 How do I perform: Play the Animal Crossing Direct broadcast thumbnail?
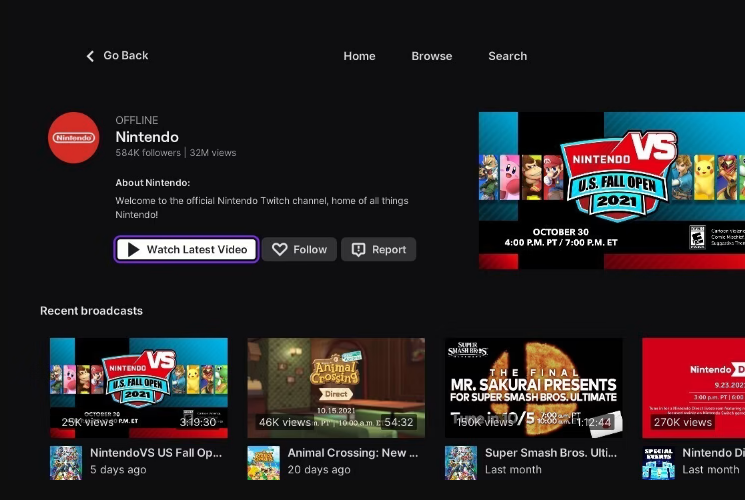[x=336, y=388]
